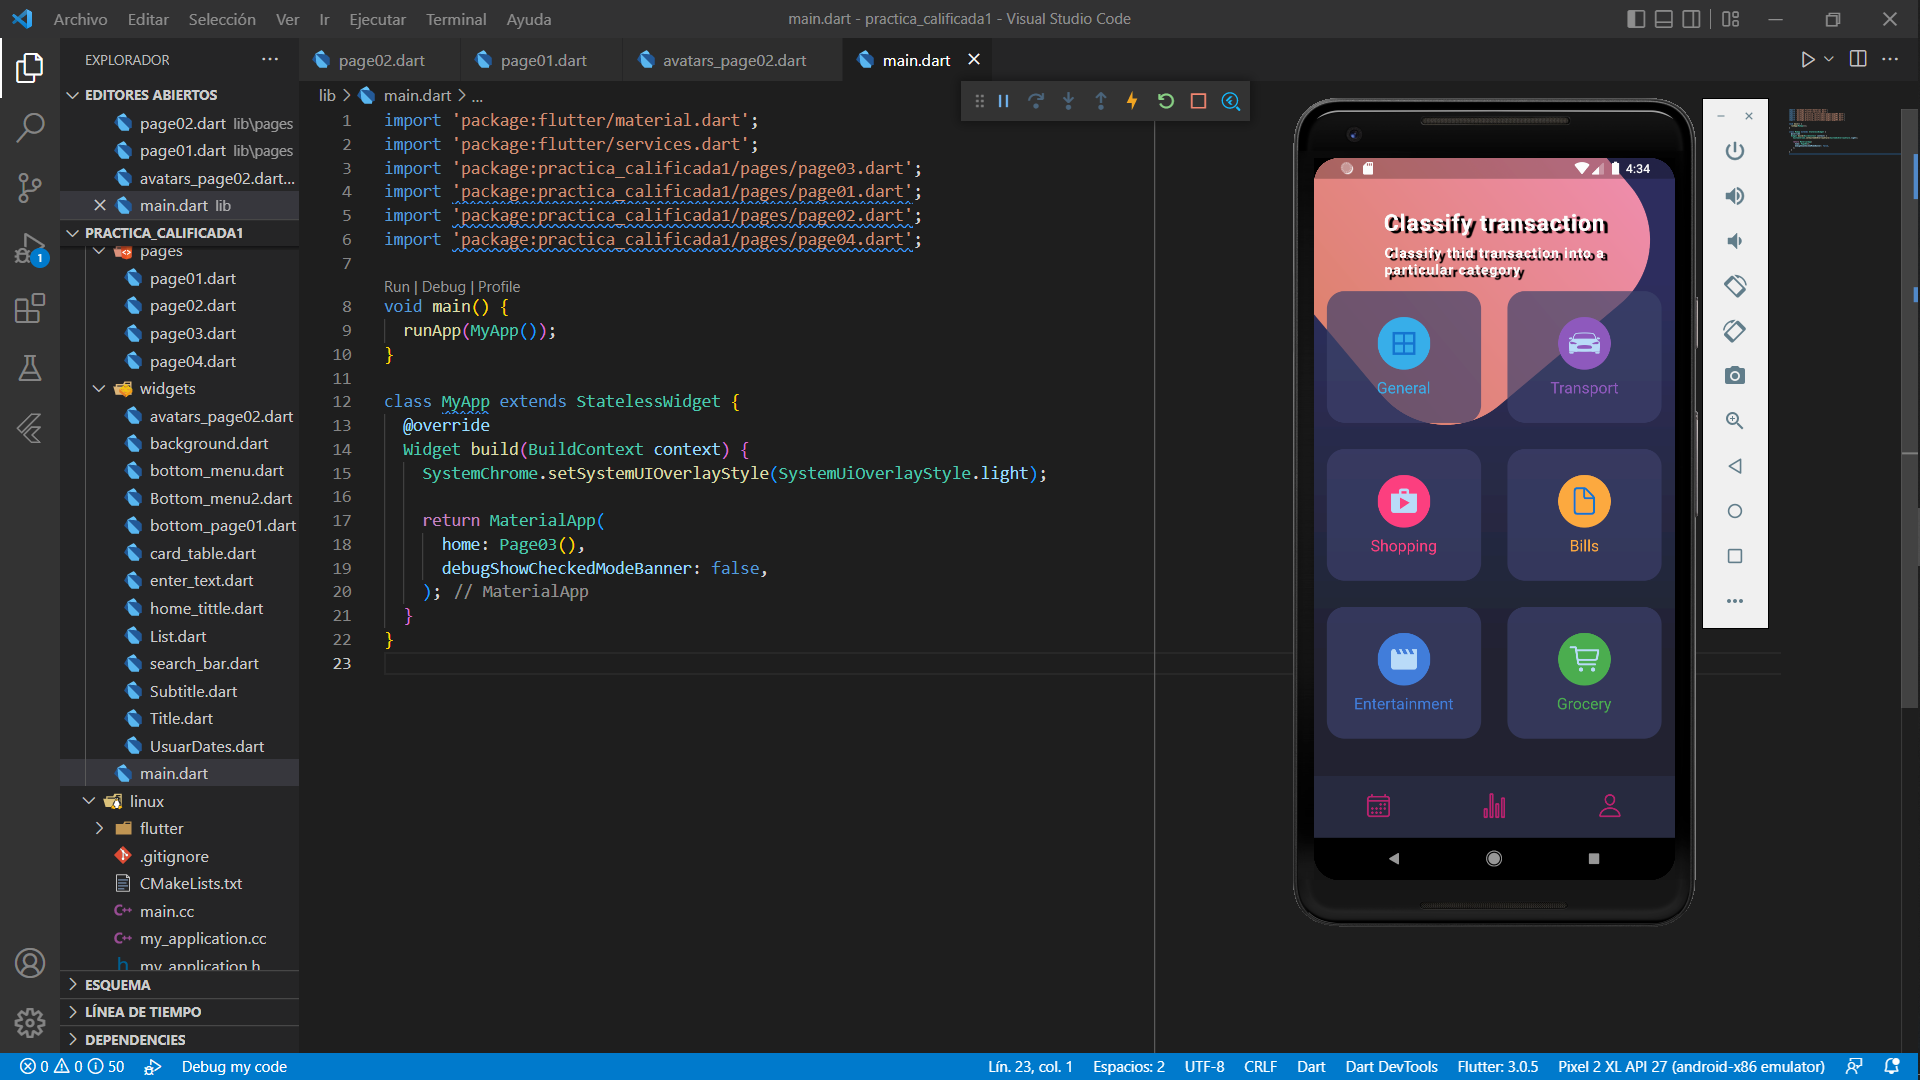Click the Debug code lens above main()

(x=444, y=287)
